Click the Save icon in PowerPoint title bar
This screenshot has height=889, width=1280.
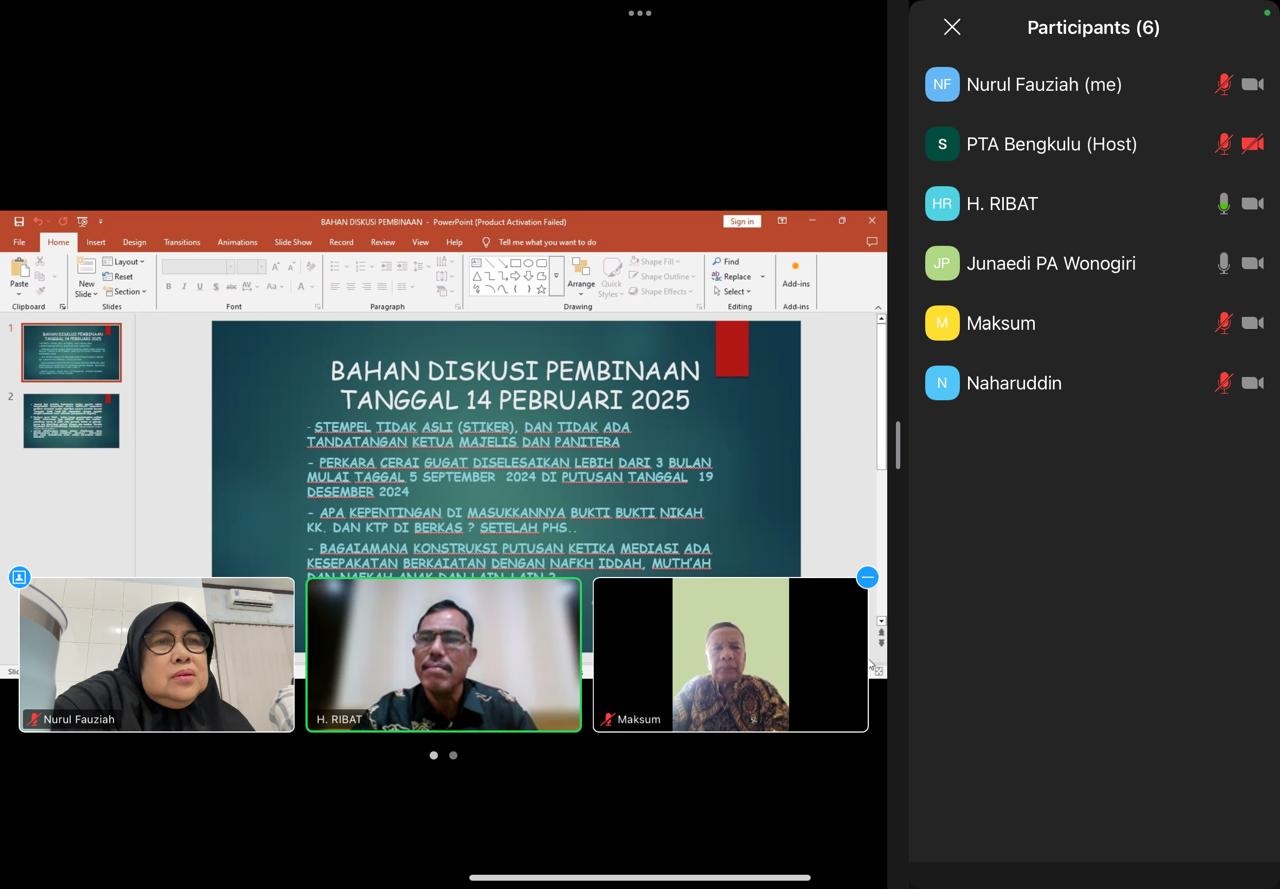click(18, 222)
